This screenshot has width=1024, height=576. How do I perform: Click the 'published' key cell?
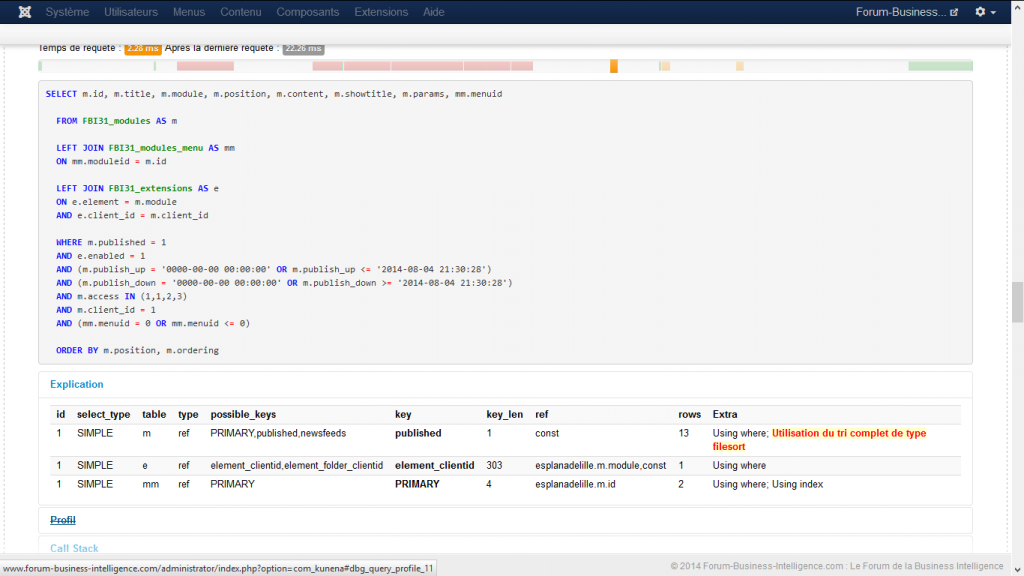coord(418,433)
